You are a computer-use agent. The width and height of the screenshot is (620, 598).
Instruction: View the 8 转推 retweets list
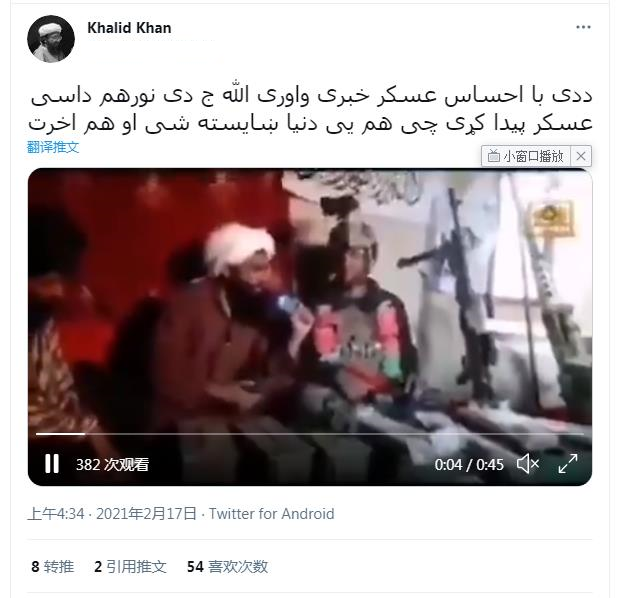[53, 566]
